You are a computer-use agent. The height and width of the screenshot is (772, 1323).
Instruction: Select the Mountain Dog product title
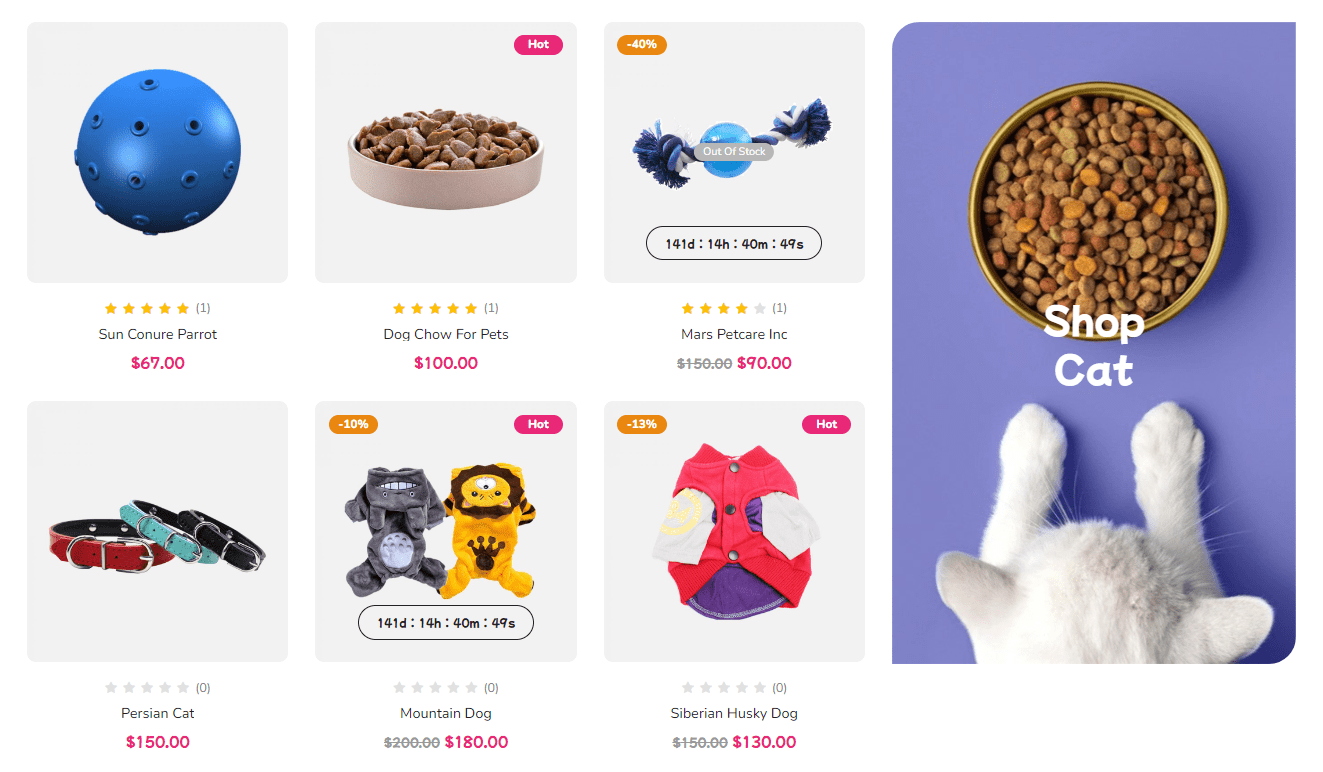446,713
